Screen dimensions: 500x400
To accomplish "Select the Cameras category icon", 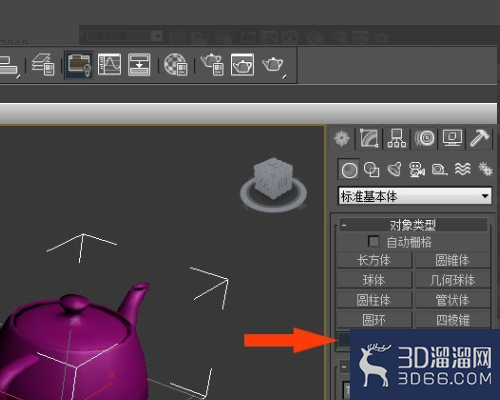I will [417, 170].
